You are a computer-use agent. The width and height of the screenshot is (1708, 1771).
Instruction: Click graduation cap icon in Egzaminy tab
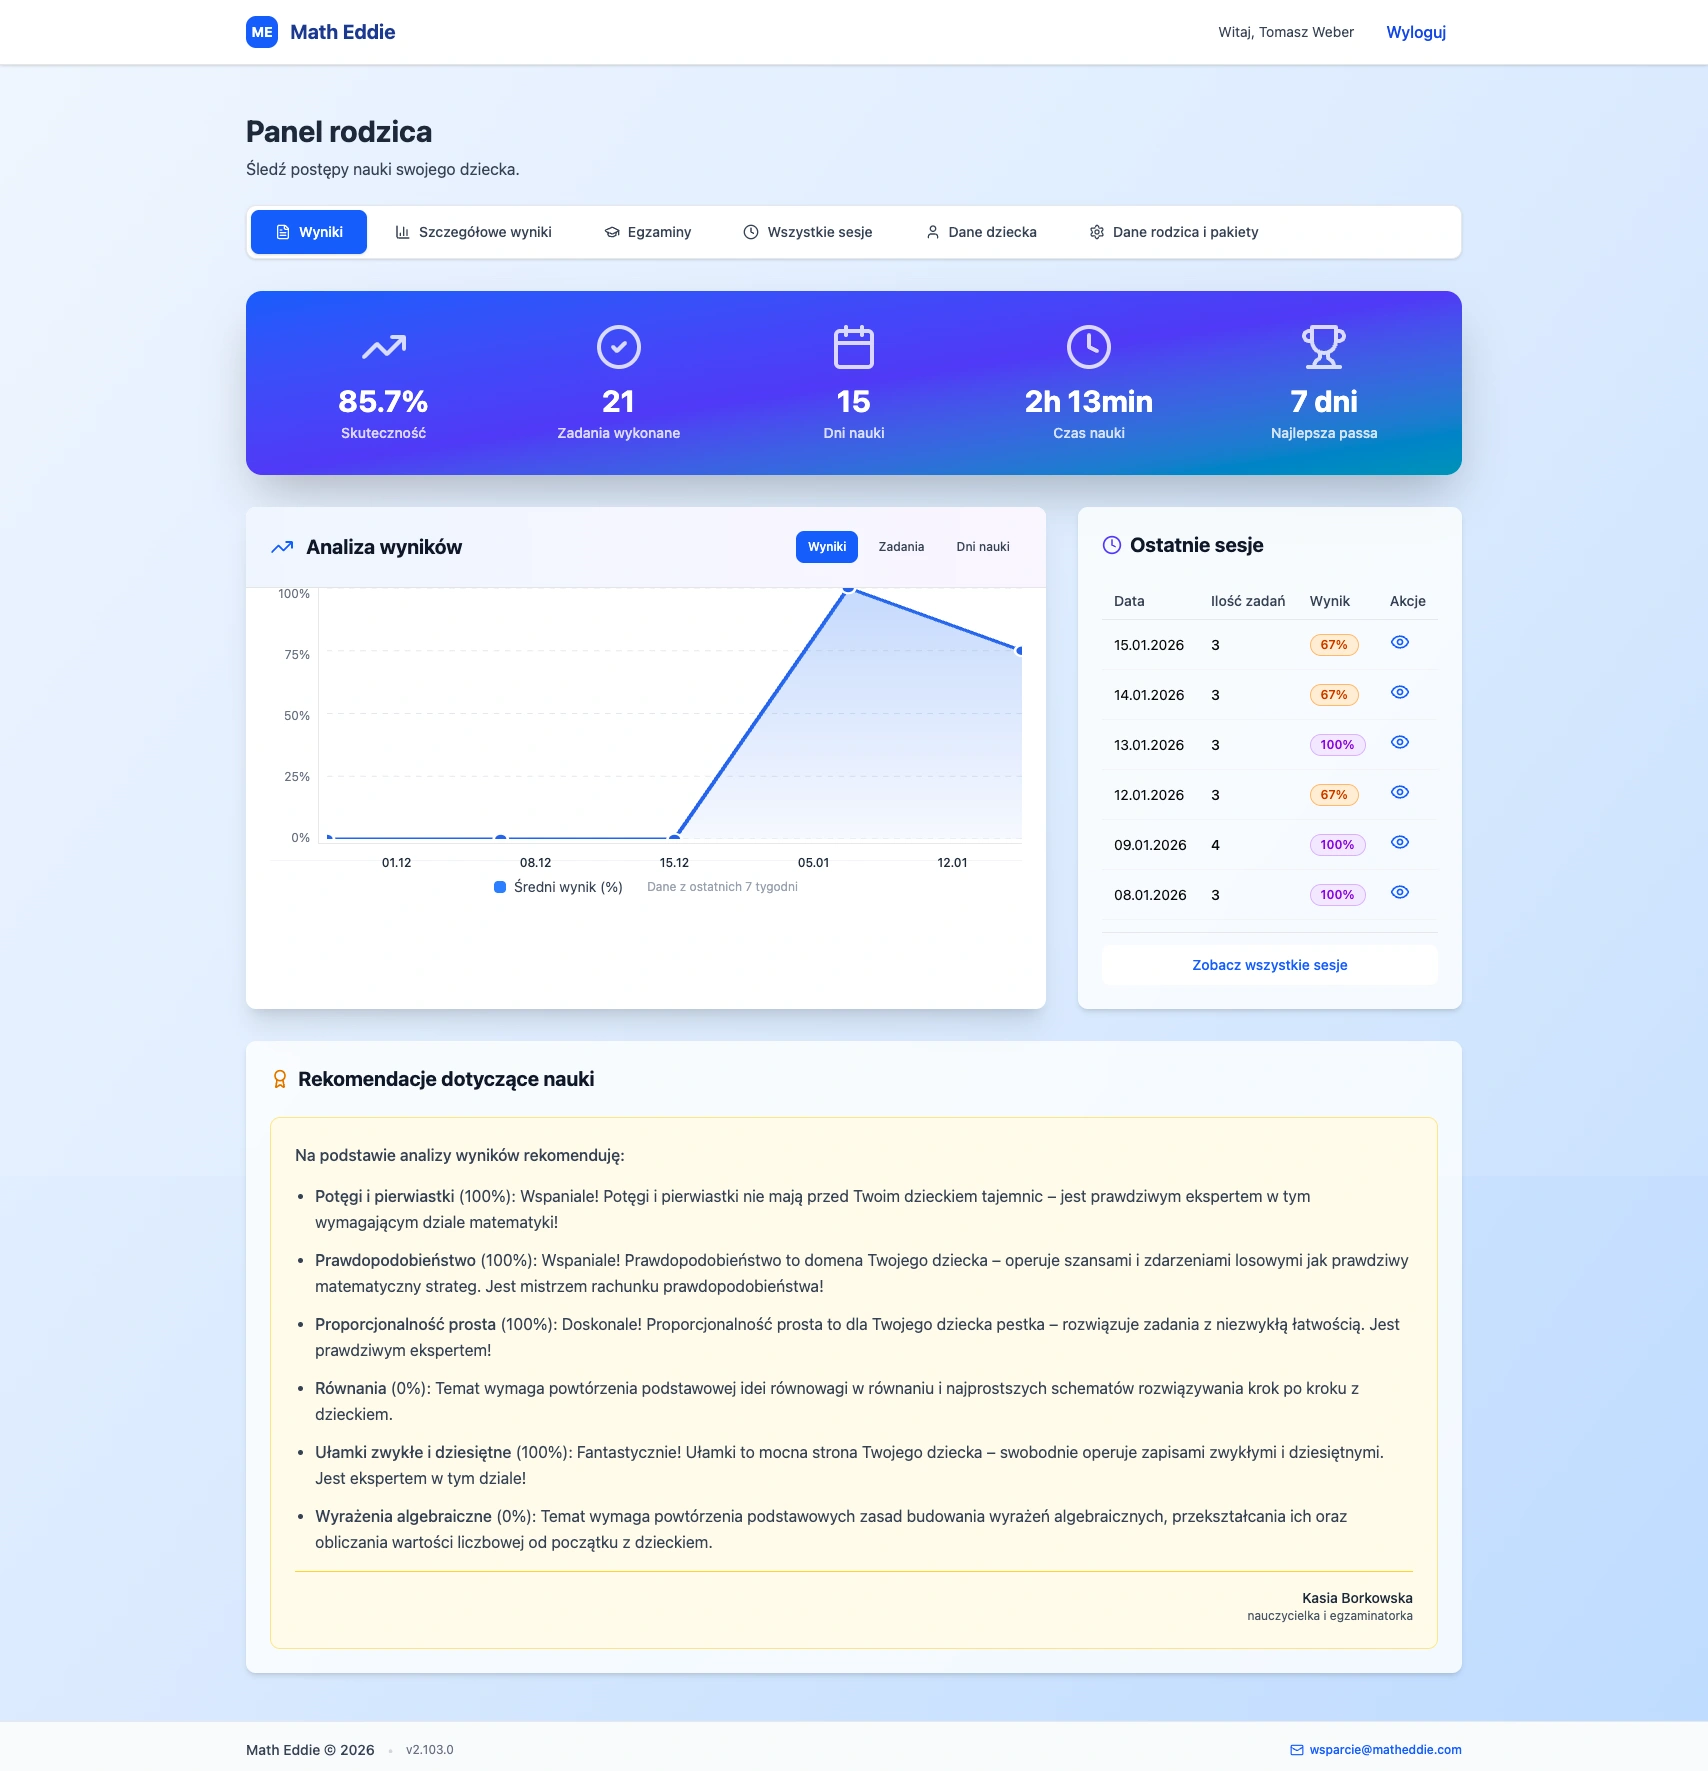(x=612, y=232)
